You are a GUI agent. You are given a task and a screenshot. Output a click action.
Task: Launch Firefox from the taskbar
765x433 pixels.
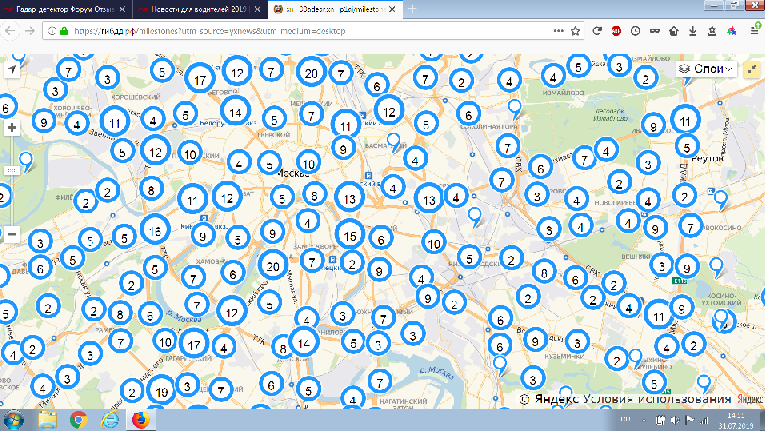(x=141, y=419)
